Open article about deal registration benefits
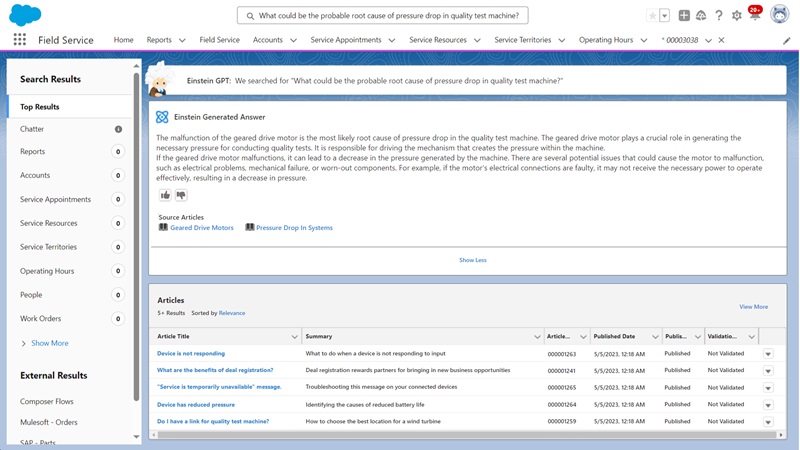 point(215,370)
